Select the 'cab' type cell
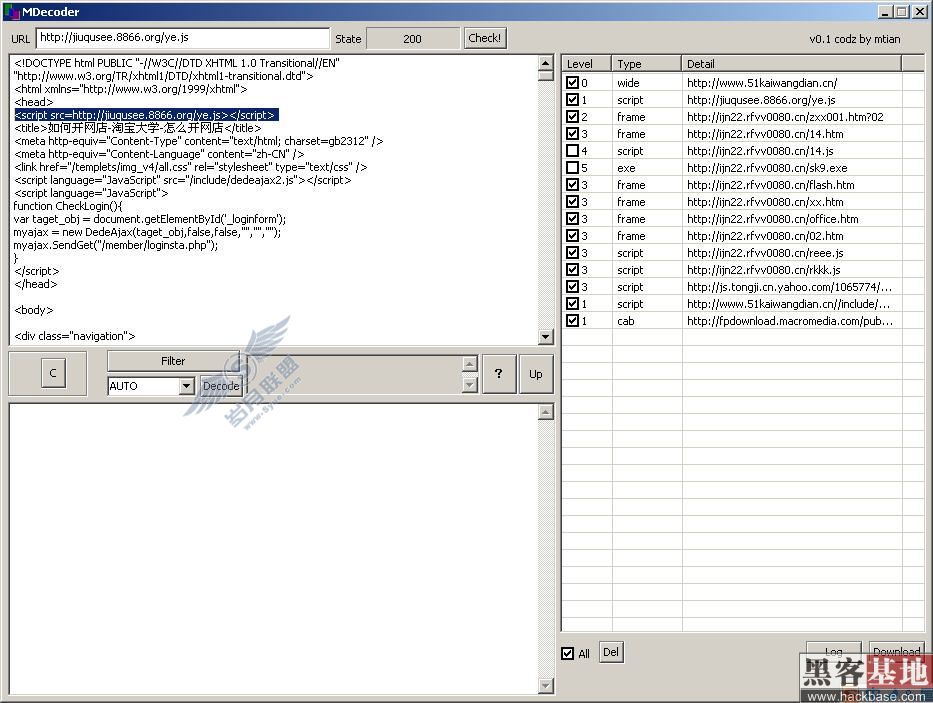This screenshot has width=933, height=703. coord(625,321)
